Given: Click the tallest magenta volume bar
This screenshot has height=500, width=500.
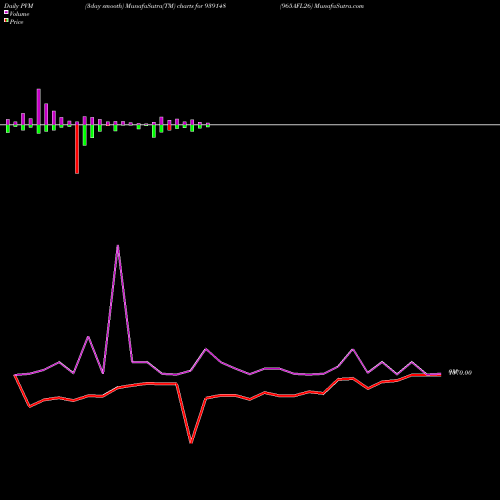Looking at the screenshot, I should [39, 107].
